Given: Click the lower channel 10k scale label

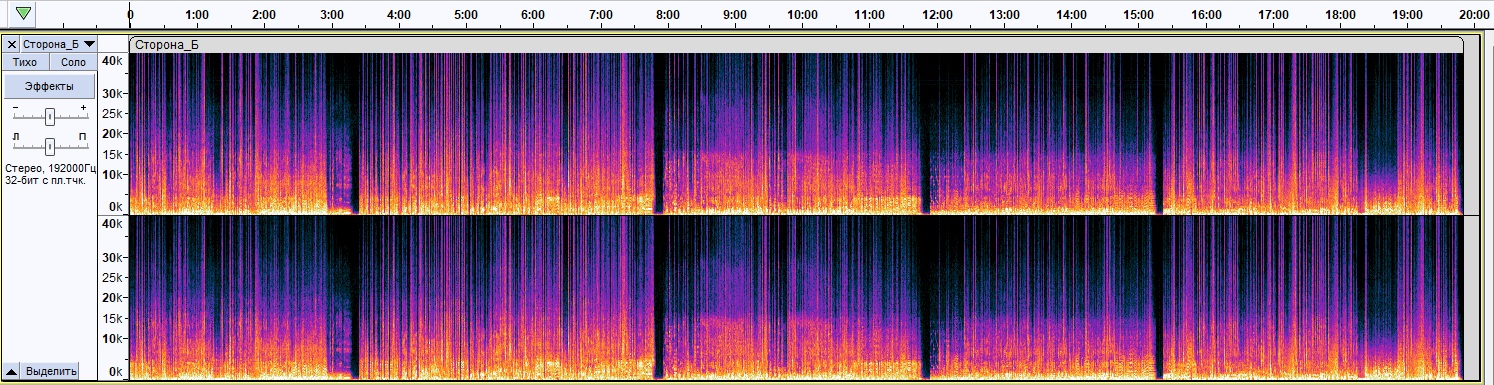Looking at the screenshot, I should pyautogui.click(x=113, y=338).
